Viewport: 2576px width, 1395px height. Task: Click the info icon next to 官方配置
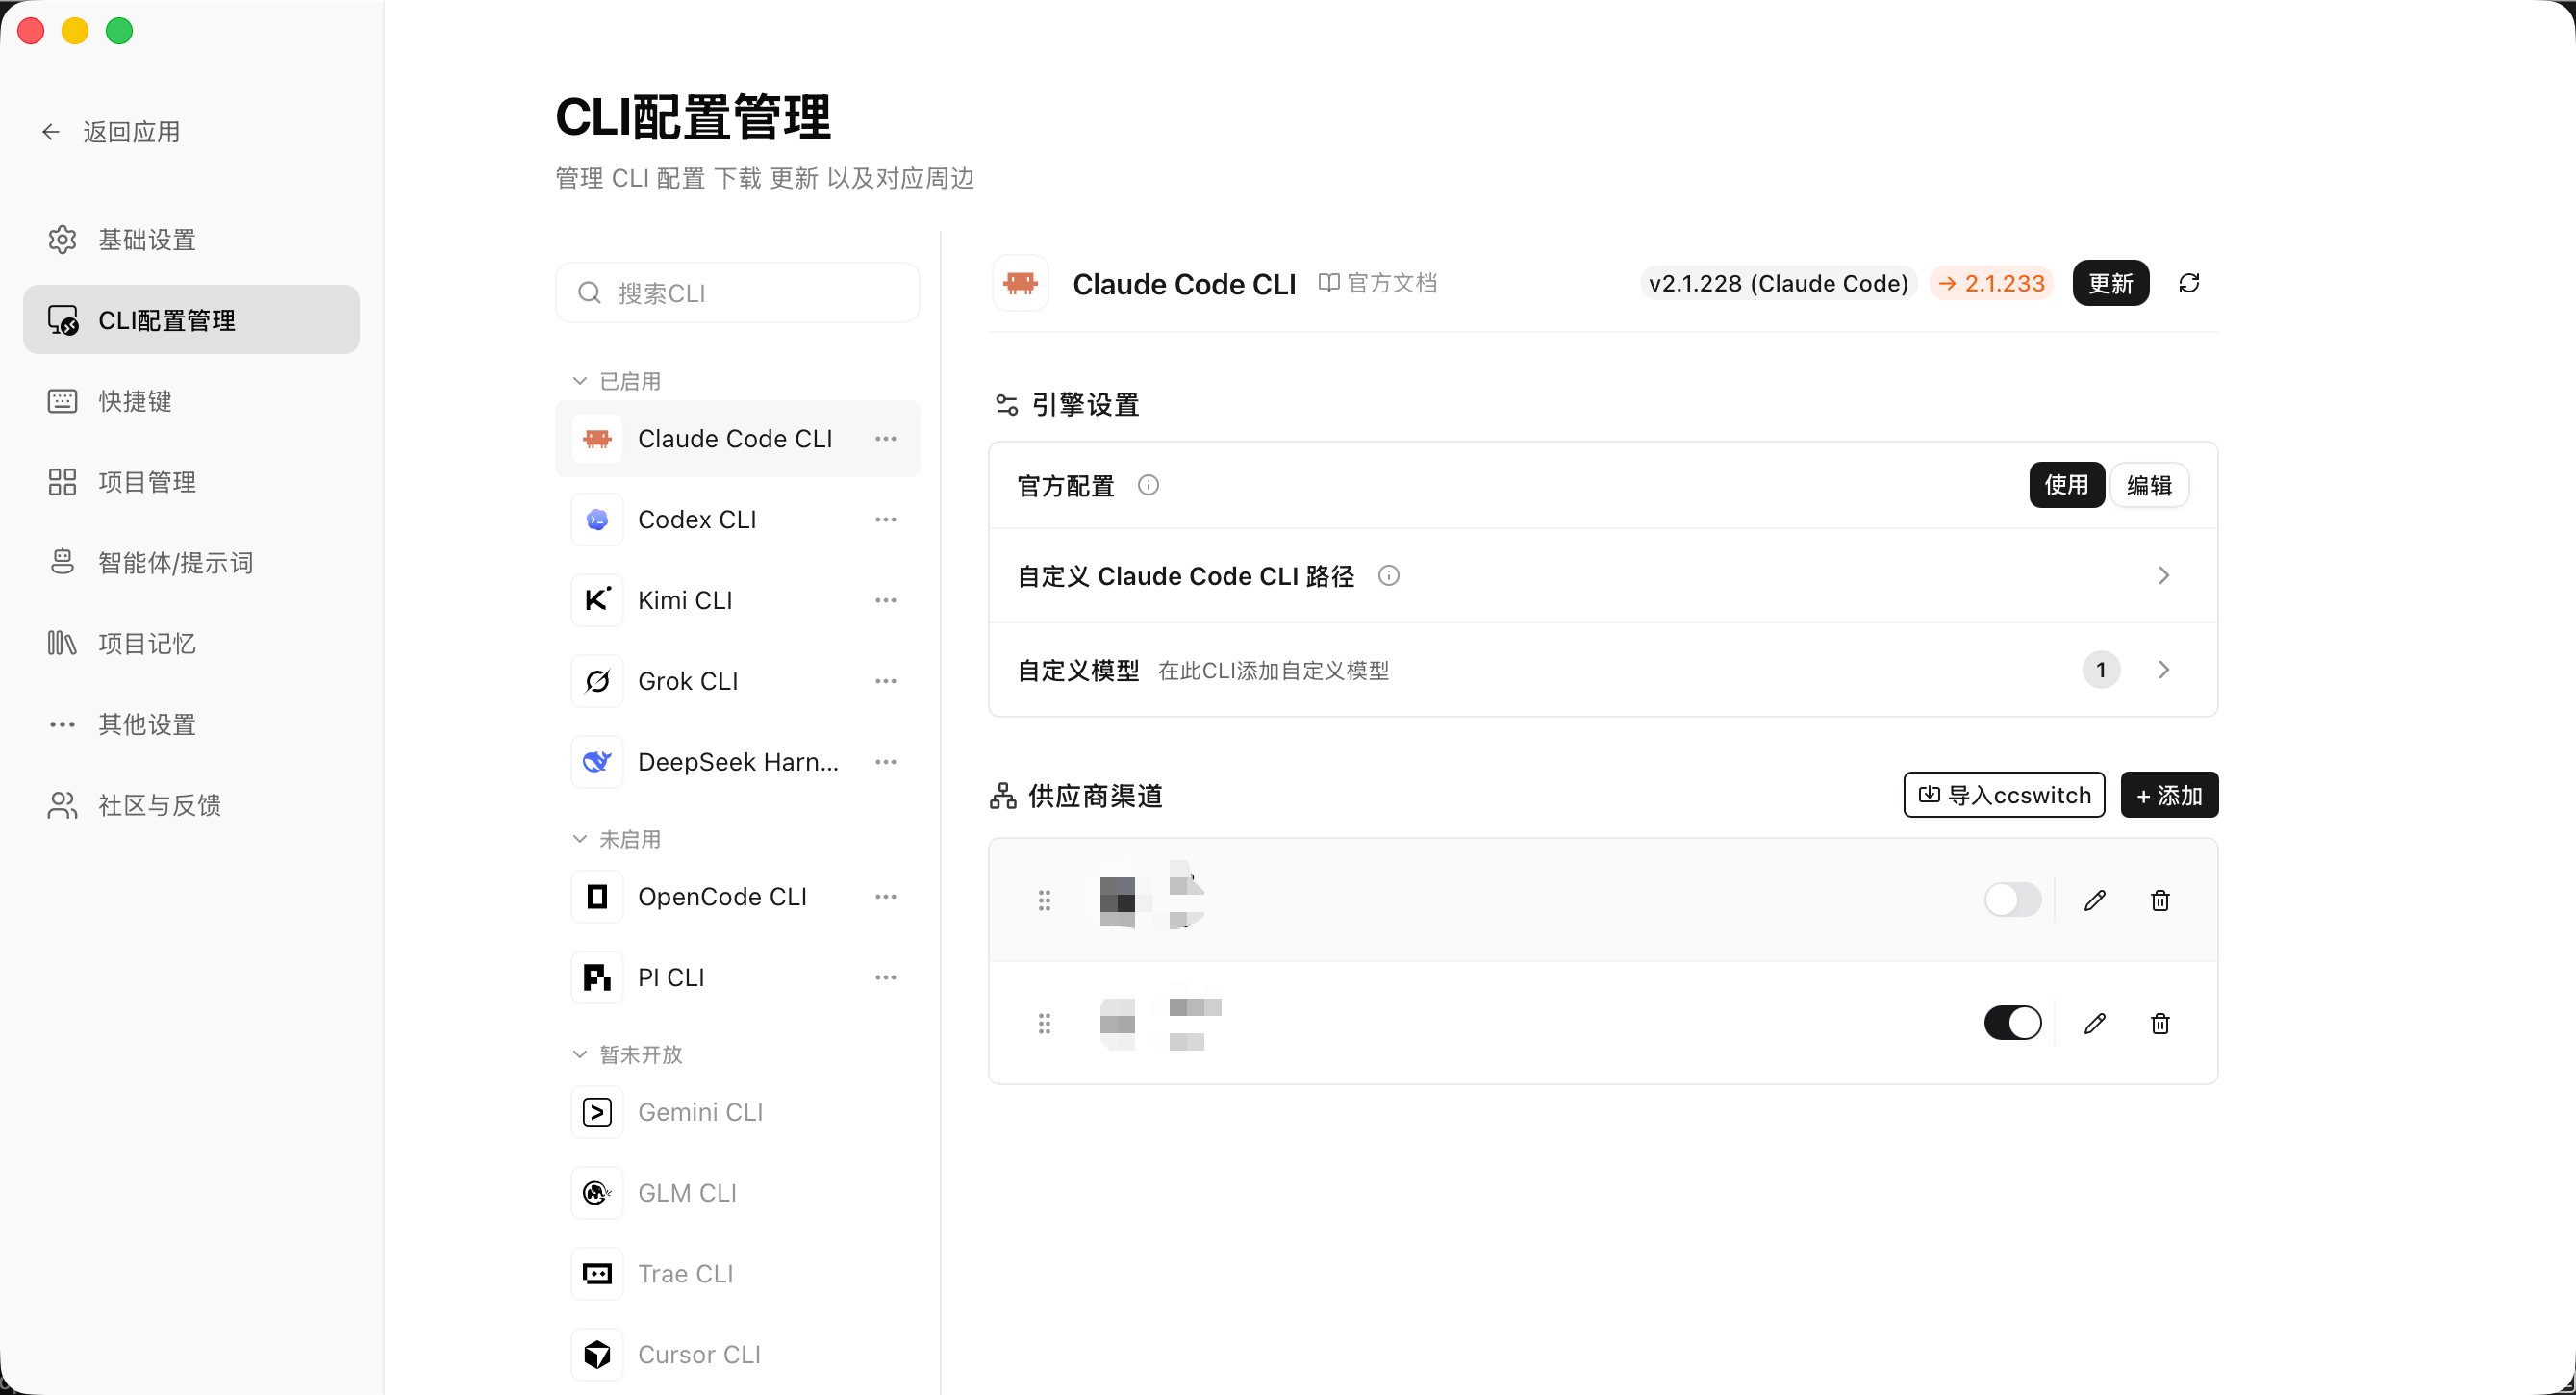coord(1148,485)
